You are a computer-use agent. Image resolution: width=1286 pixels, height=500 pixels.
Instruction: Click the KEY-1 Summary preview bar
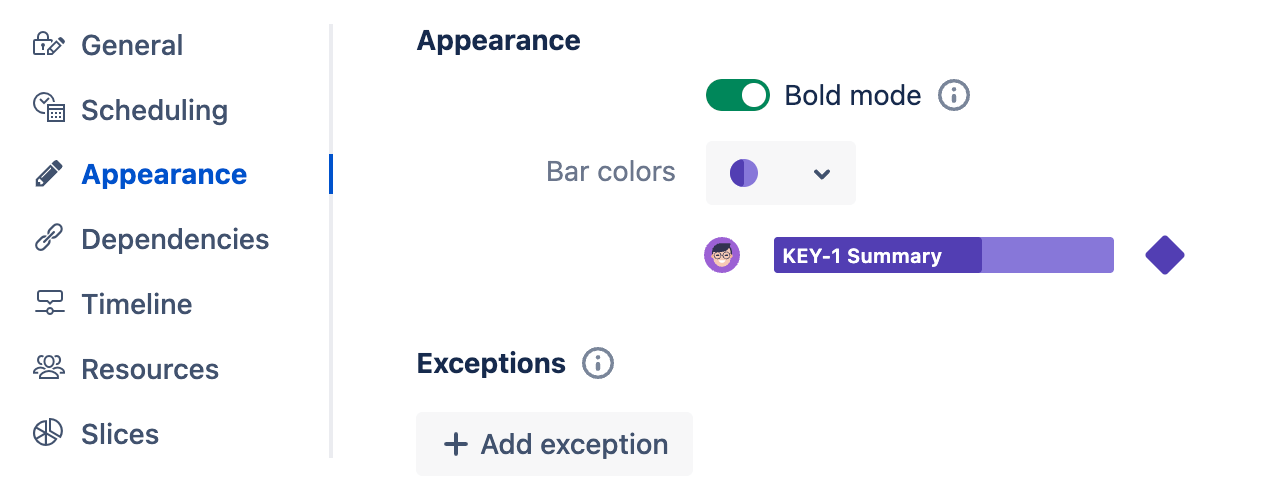click(x=943, y=255)
